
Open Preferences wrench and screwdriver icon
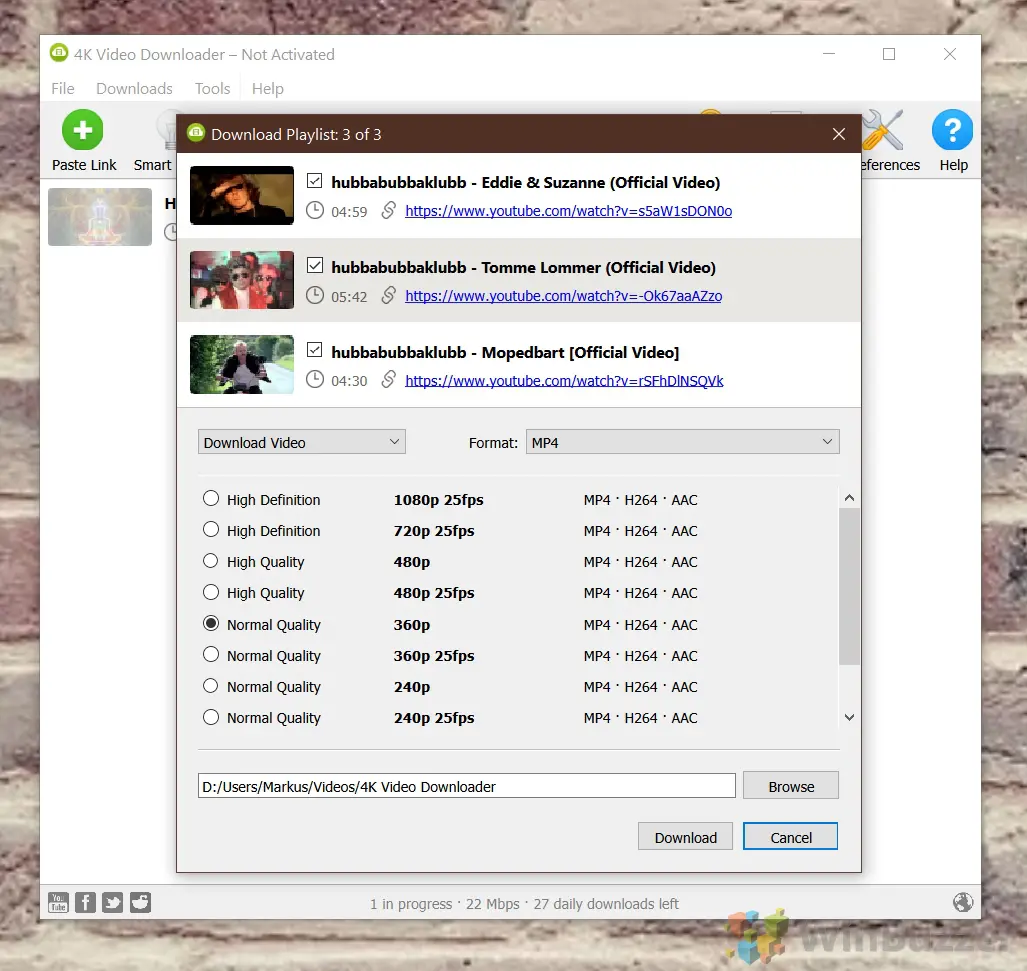[x=884, y=131]
